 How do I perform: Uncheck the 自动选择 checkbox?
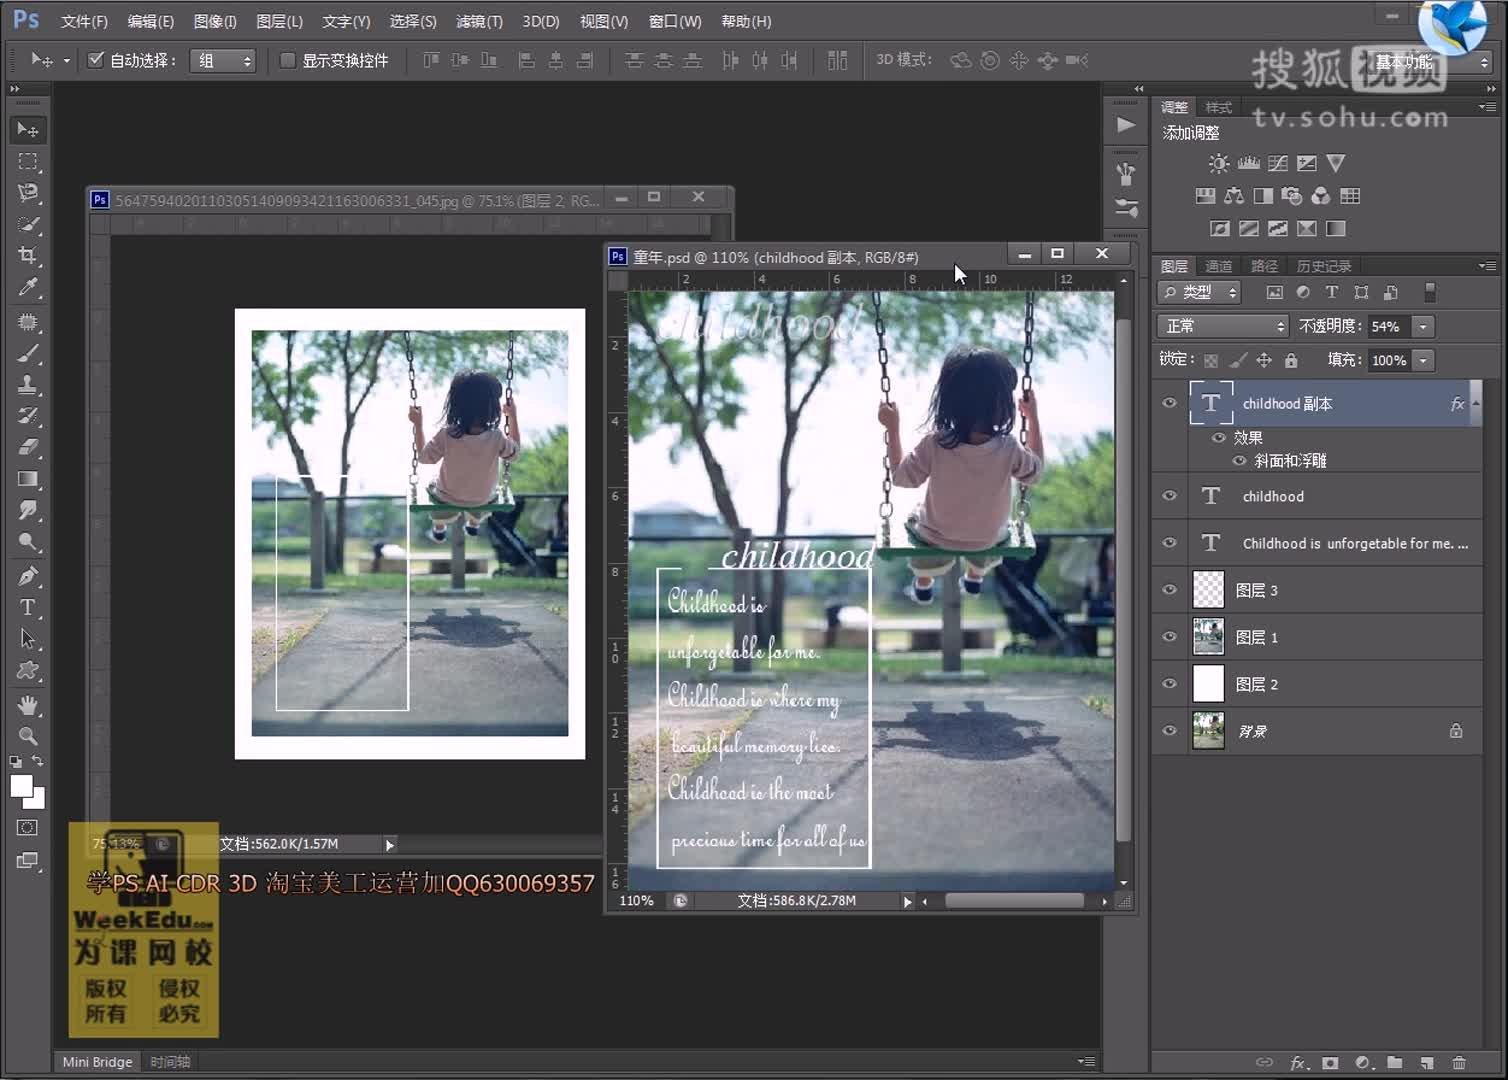95,60
